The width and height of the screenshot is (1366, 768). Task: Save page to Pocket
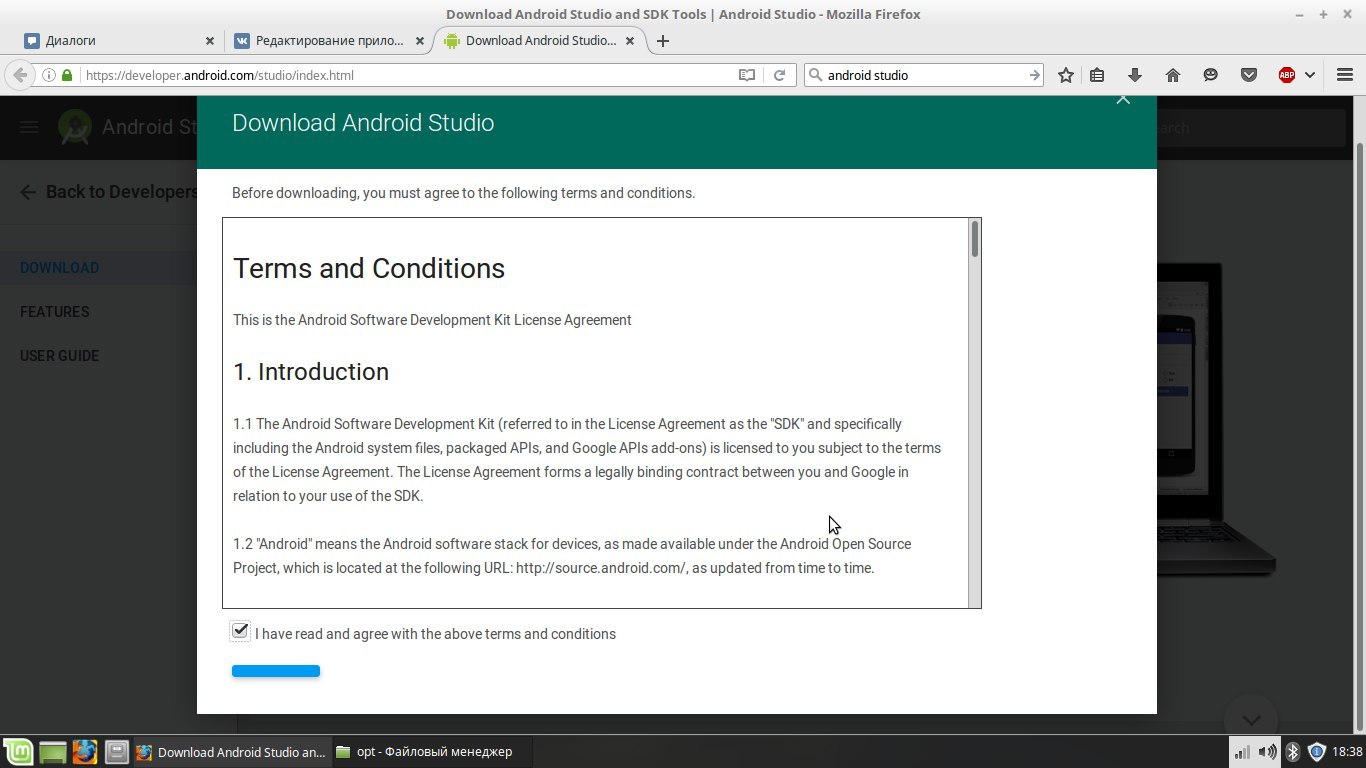[x=1248, y=75]
